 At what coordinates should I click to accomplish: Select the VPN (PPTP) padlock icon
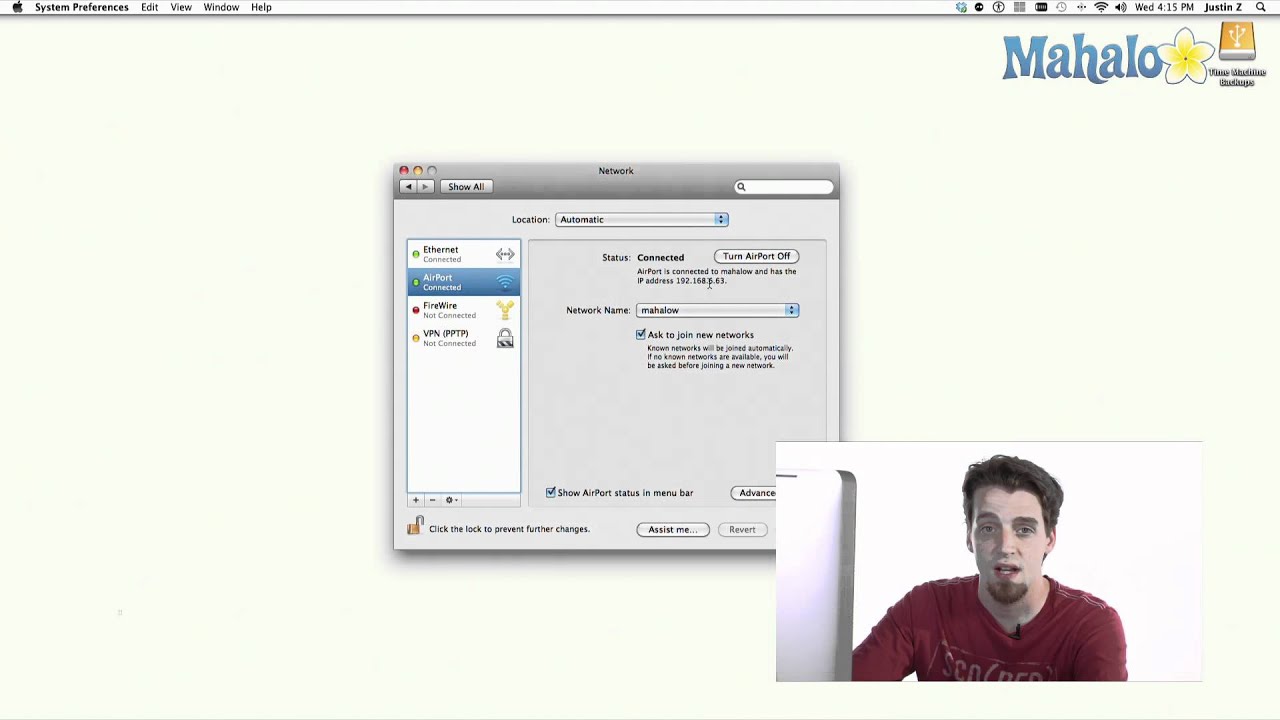[x=505, y=339]
